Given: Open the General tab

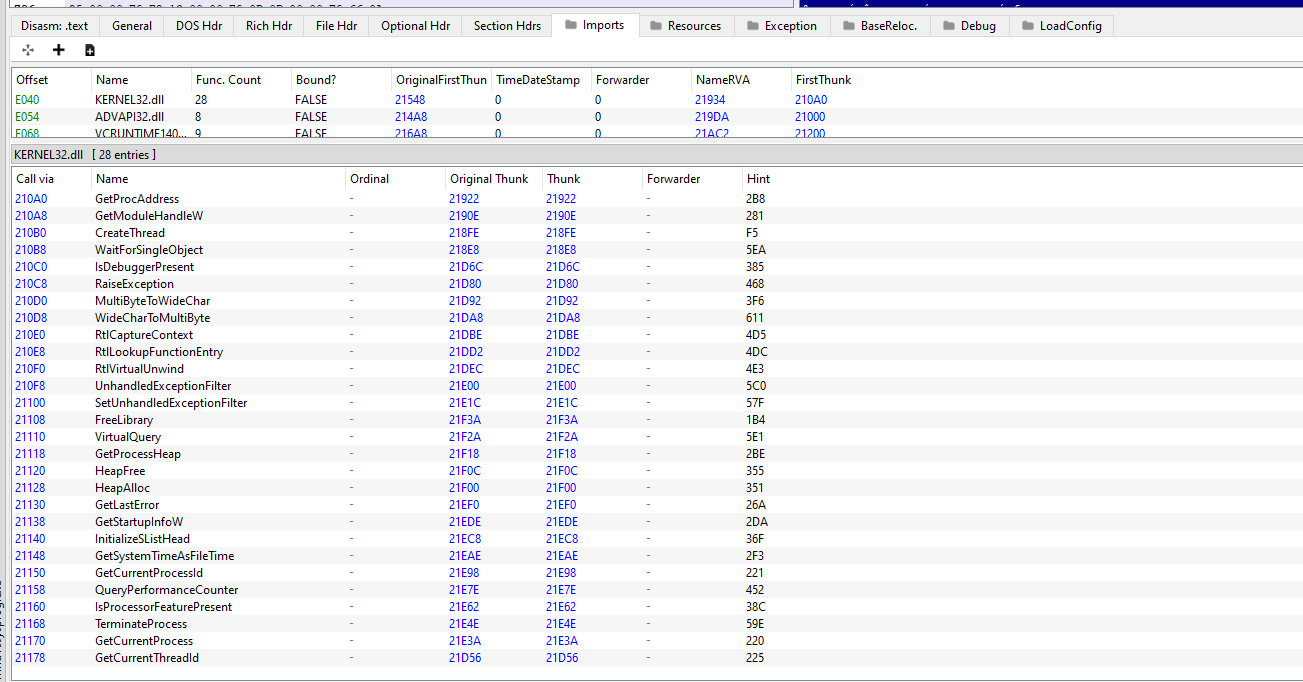Looking at the screenshot, I should [x=132, y=26].
